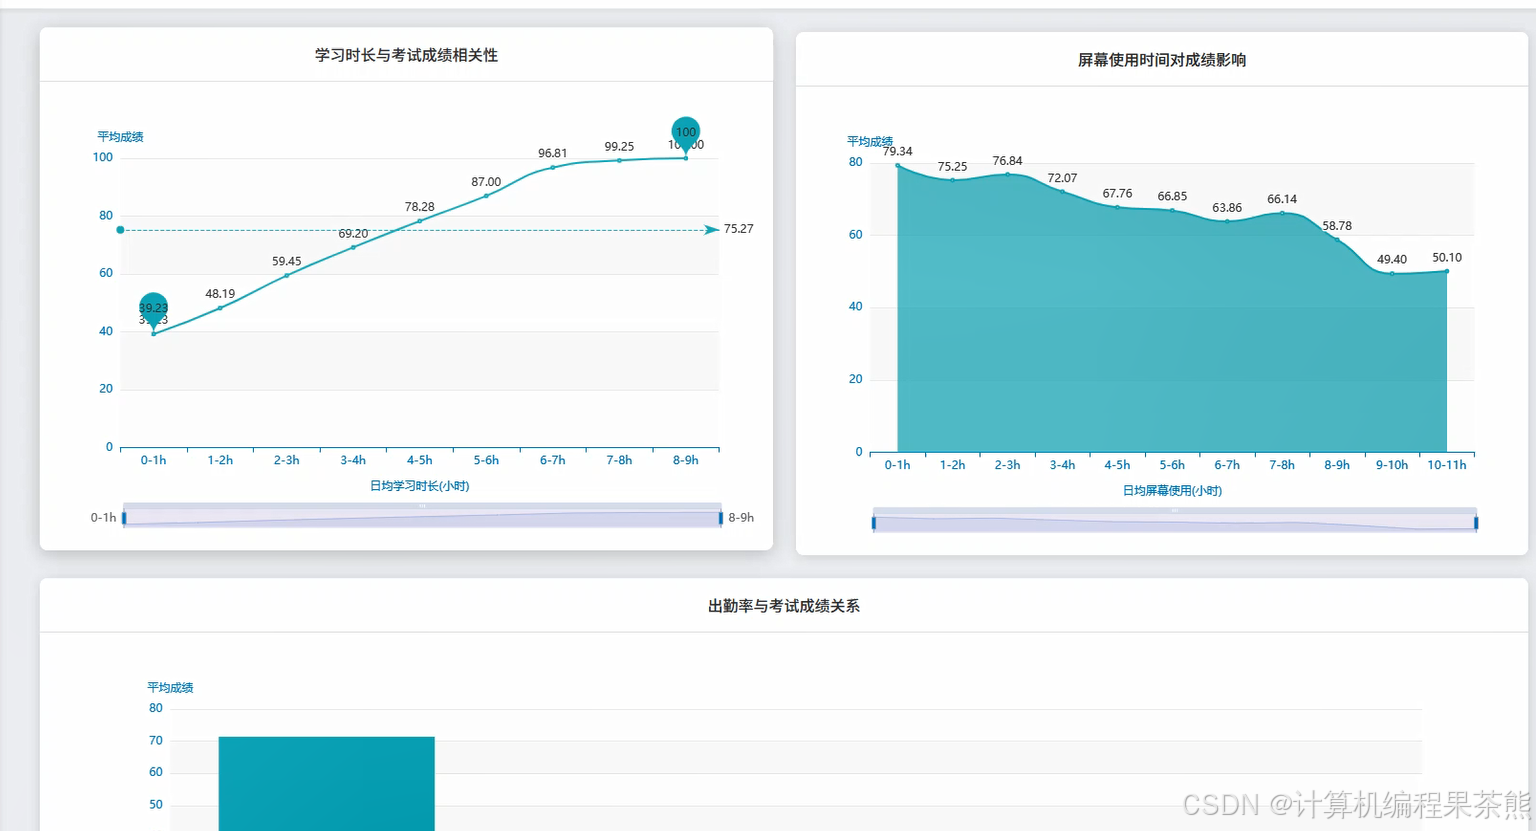
Task: Click the 4-5h x-axis label in the screen-time chart
Action: (1118, 465)
